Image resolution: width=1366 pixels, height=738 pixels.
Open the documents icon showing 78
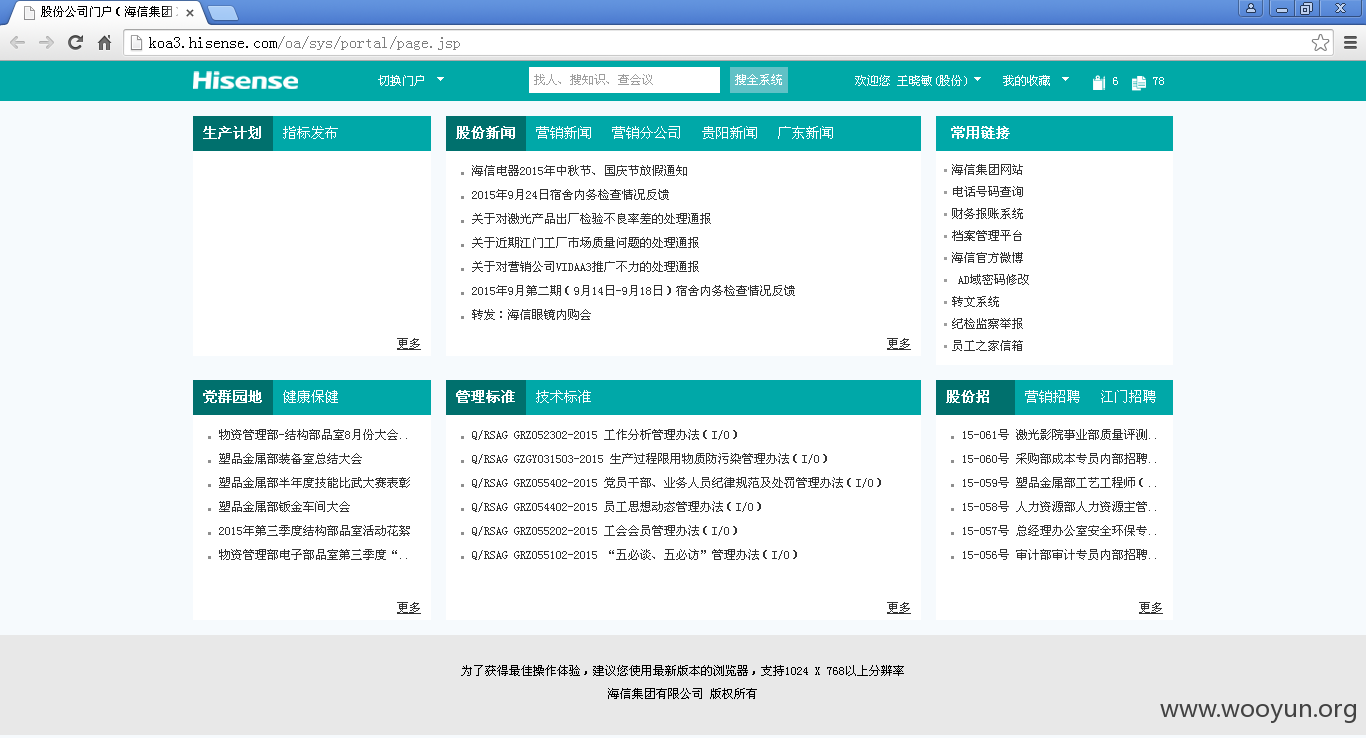(1138, 82)
